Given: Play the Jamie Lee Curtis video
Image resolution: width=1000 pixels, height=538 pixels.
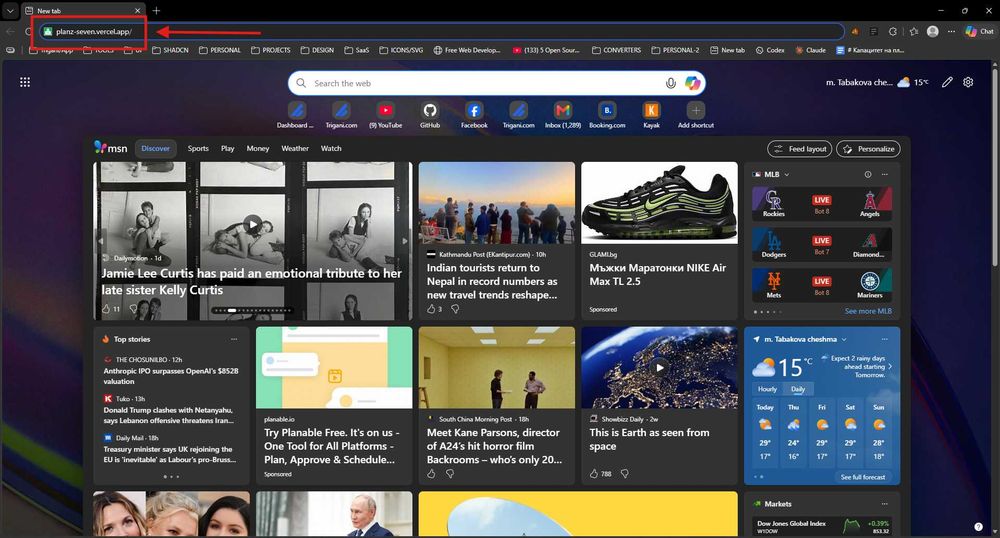Looking at the screenshot, I should pos(253,224).
